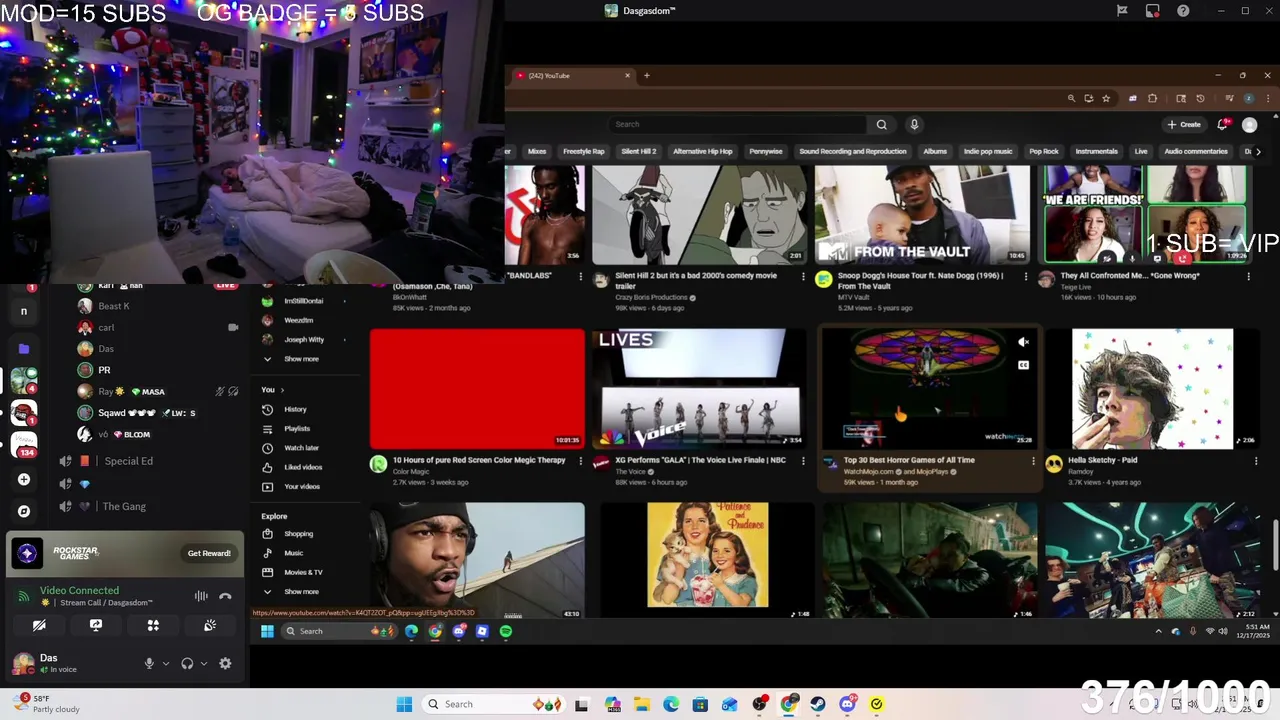Open Liked videos in YouTube sidebar
The height and width of the screenshot is (720, 1280).
click(303, 467)
